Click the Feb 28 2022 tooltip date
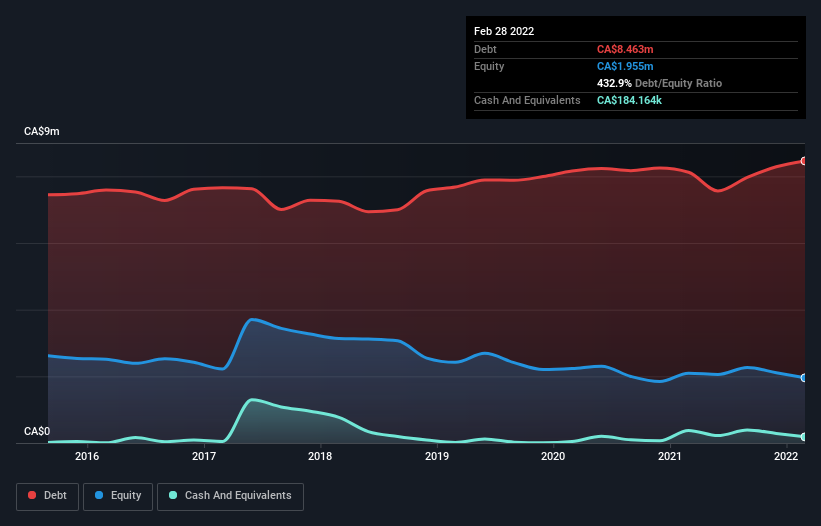821x526 pixels. pos(504,31)
